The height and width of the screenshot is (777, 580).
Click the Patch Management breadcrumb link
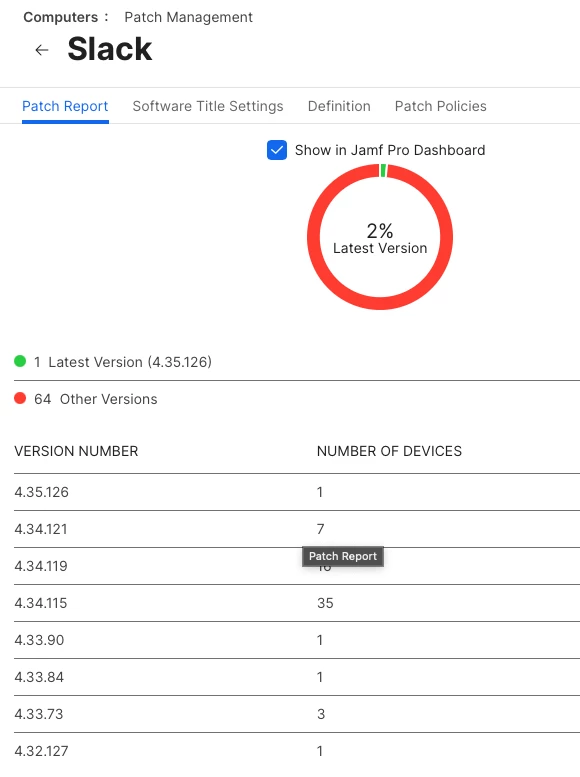[x=188, y=17]
